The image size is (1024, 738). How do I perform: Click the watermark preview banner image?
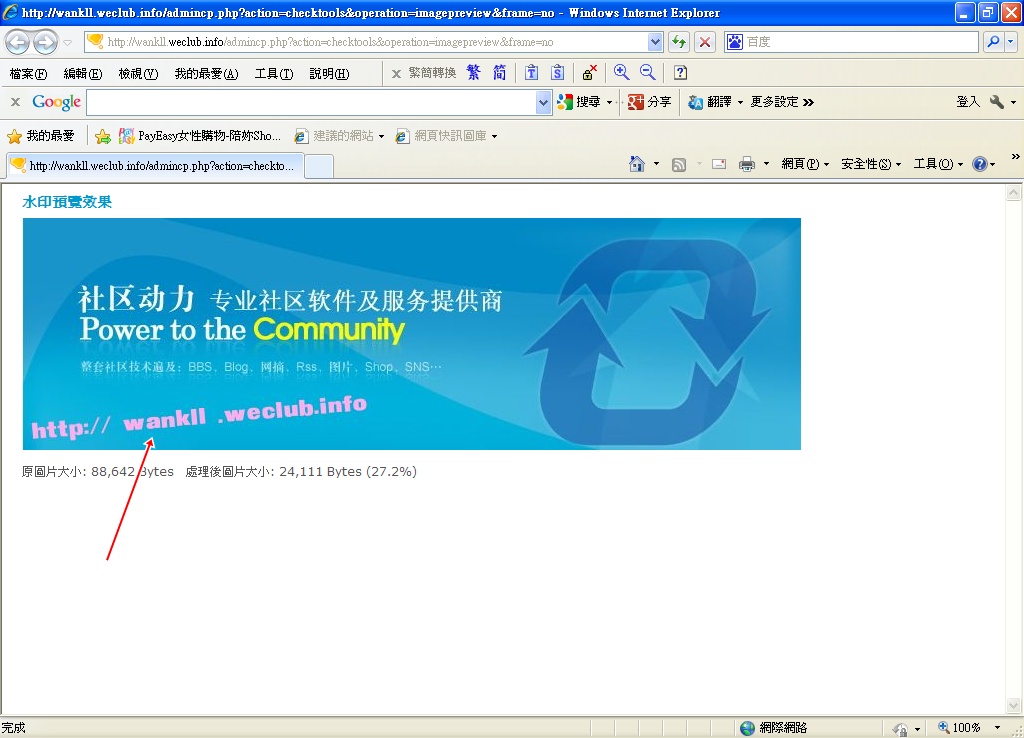(x=411, y=334)
